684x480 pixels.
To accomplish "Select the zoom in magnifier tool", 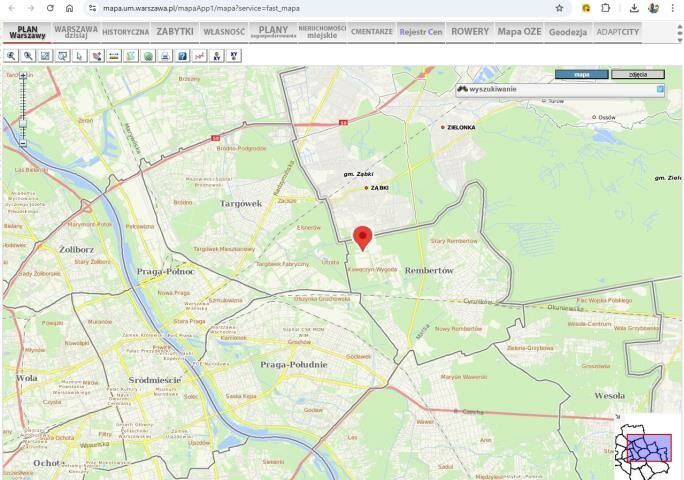I will (x=11, y=56).
